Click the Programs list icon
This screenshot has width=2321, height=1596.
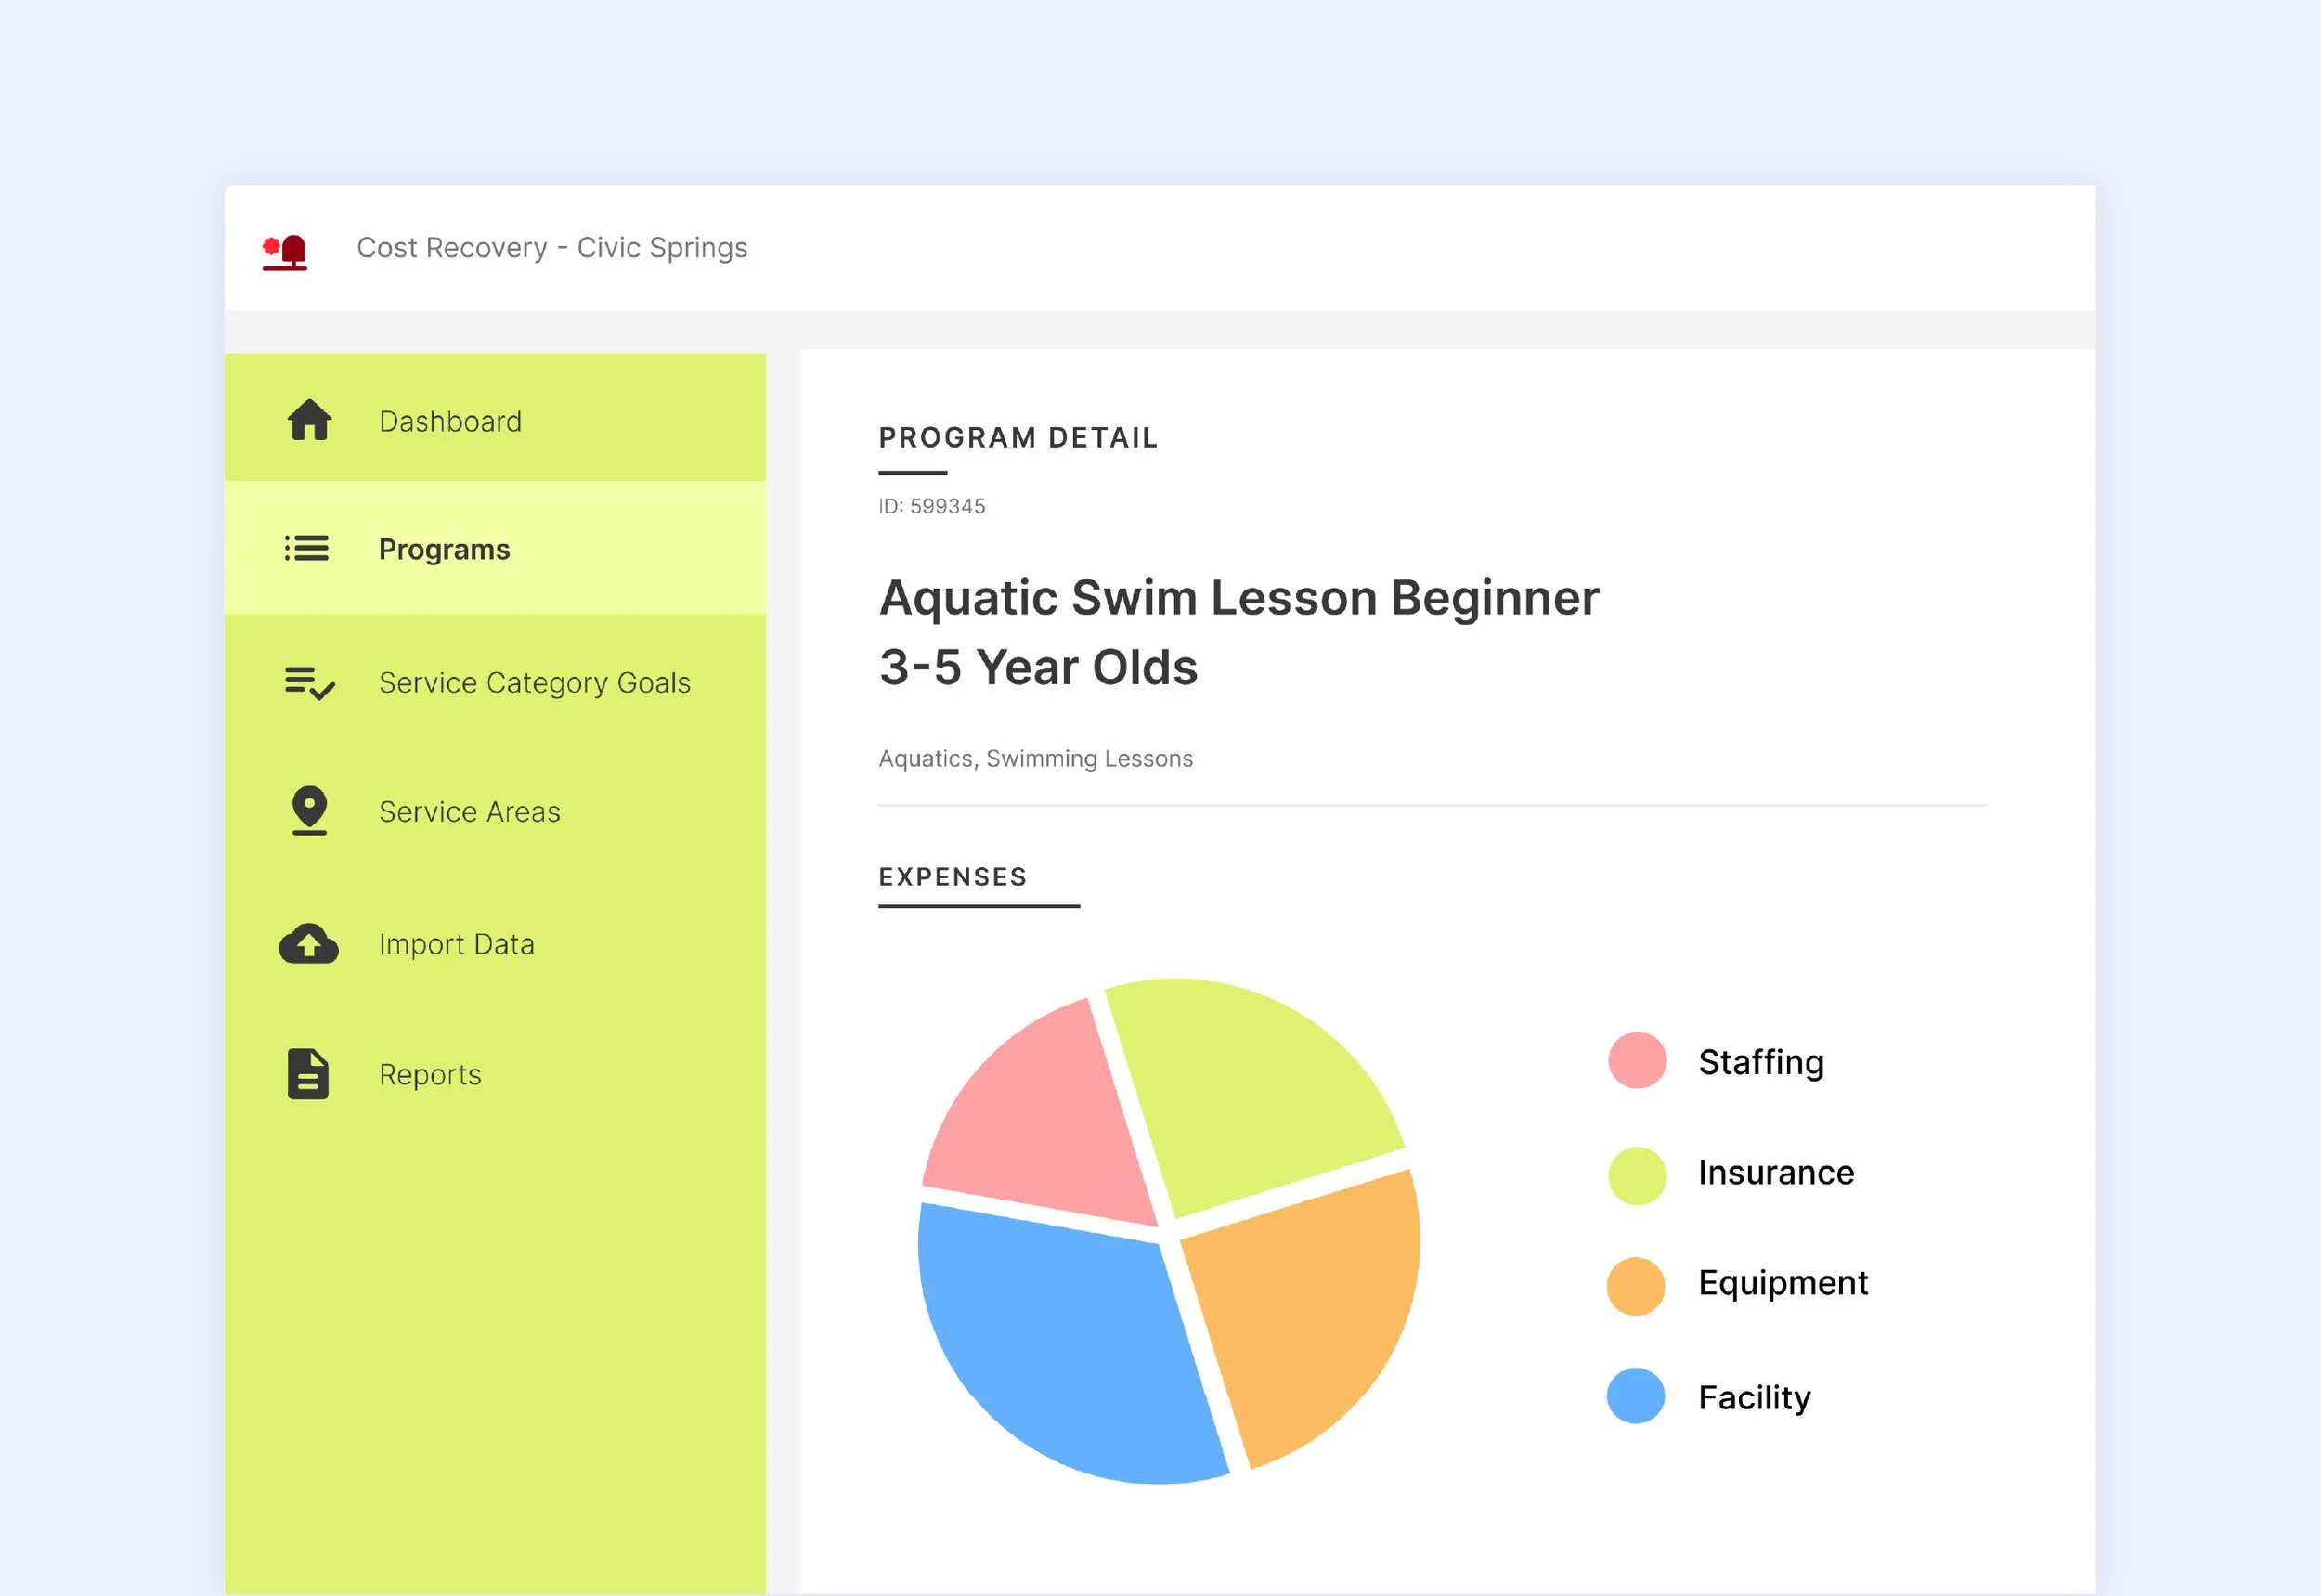[x=307, y=548]
